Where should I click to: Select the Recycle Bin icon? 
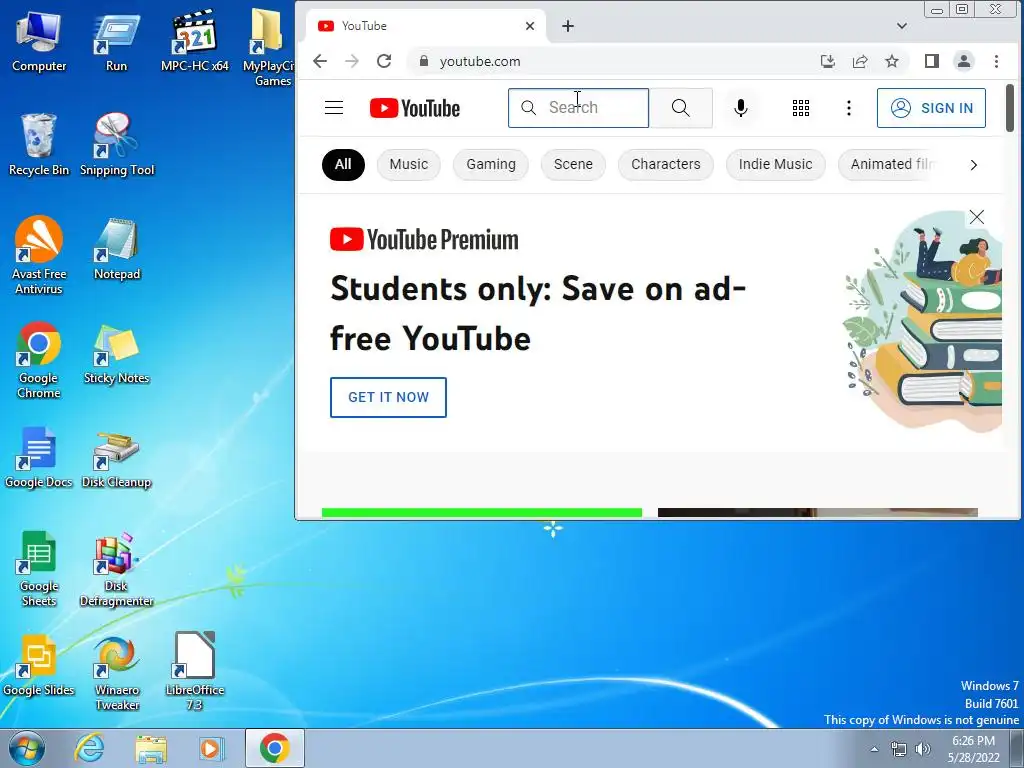click(39, 144)
